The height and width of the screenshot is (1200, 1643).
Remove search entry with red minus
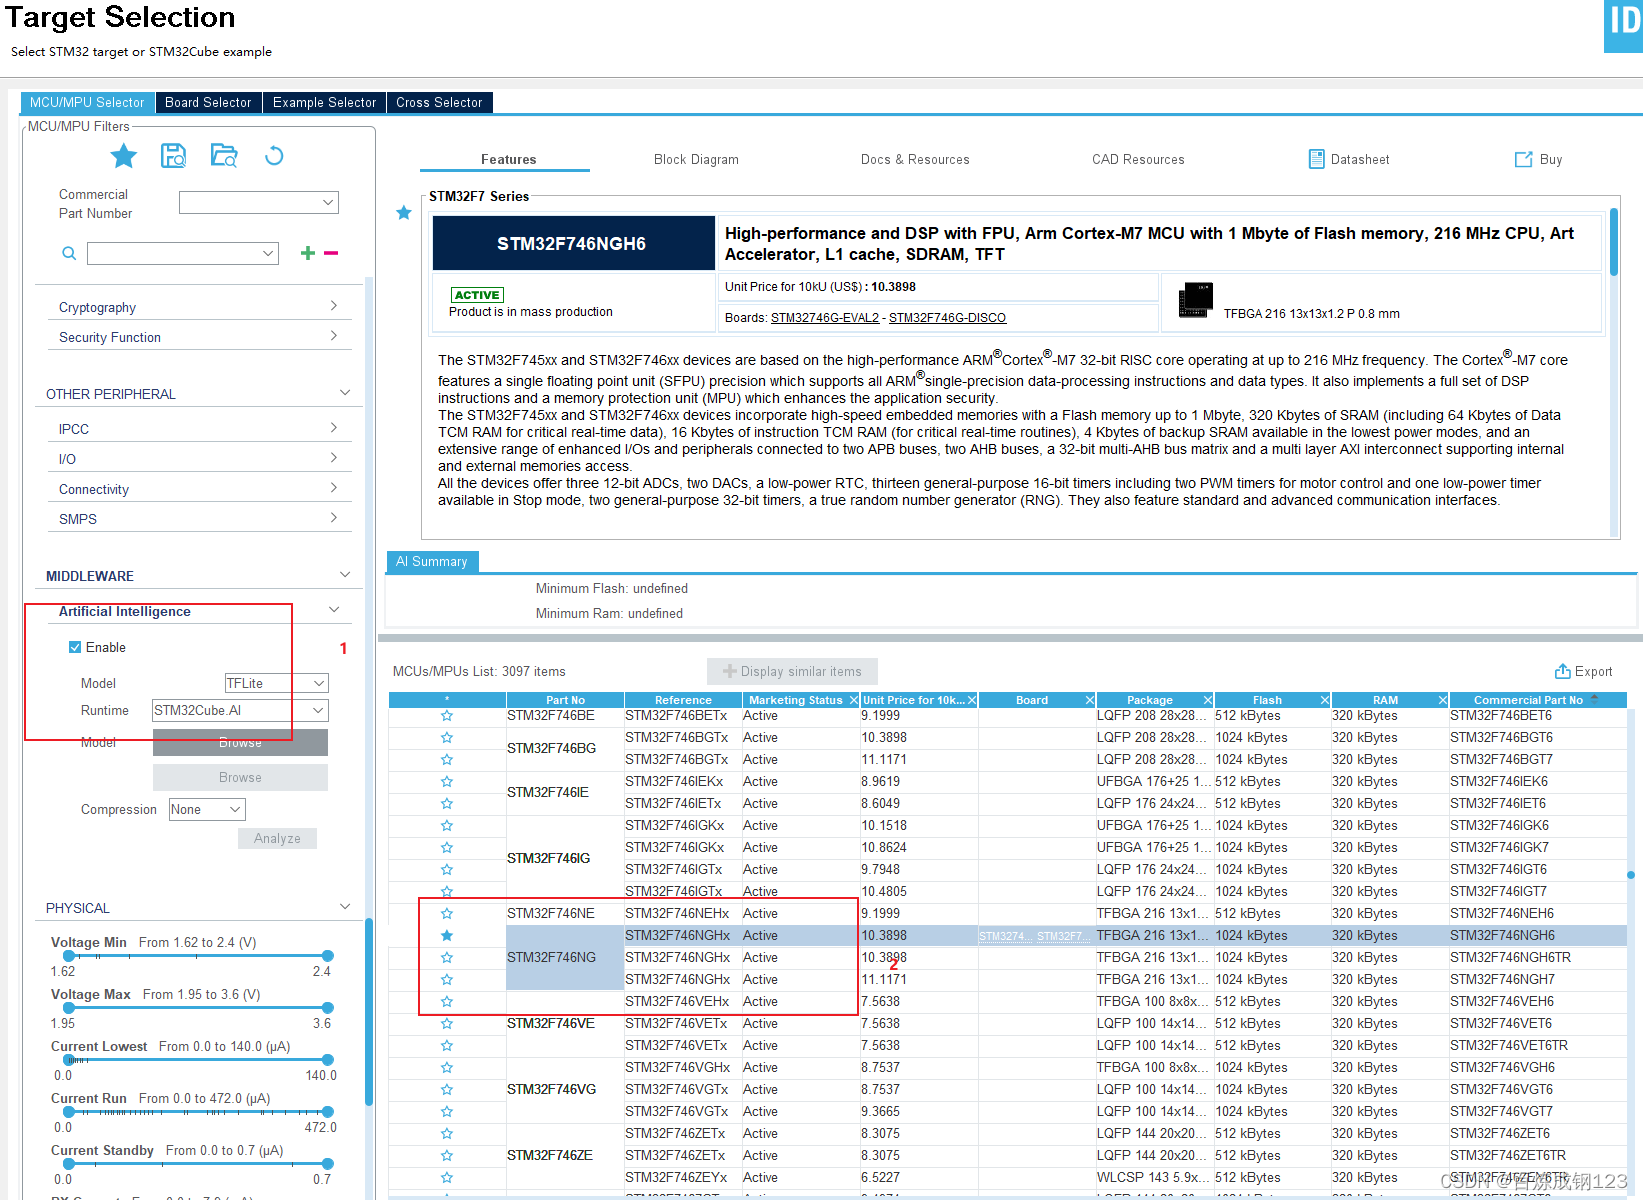[x=331, y=254]
